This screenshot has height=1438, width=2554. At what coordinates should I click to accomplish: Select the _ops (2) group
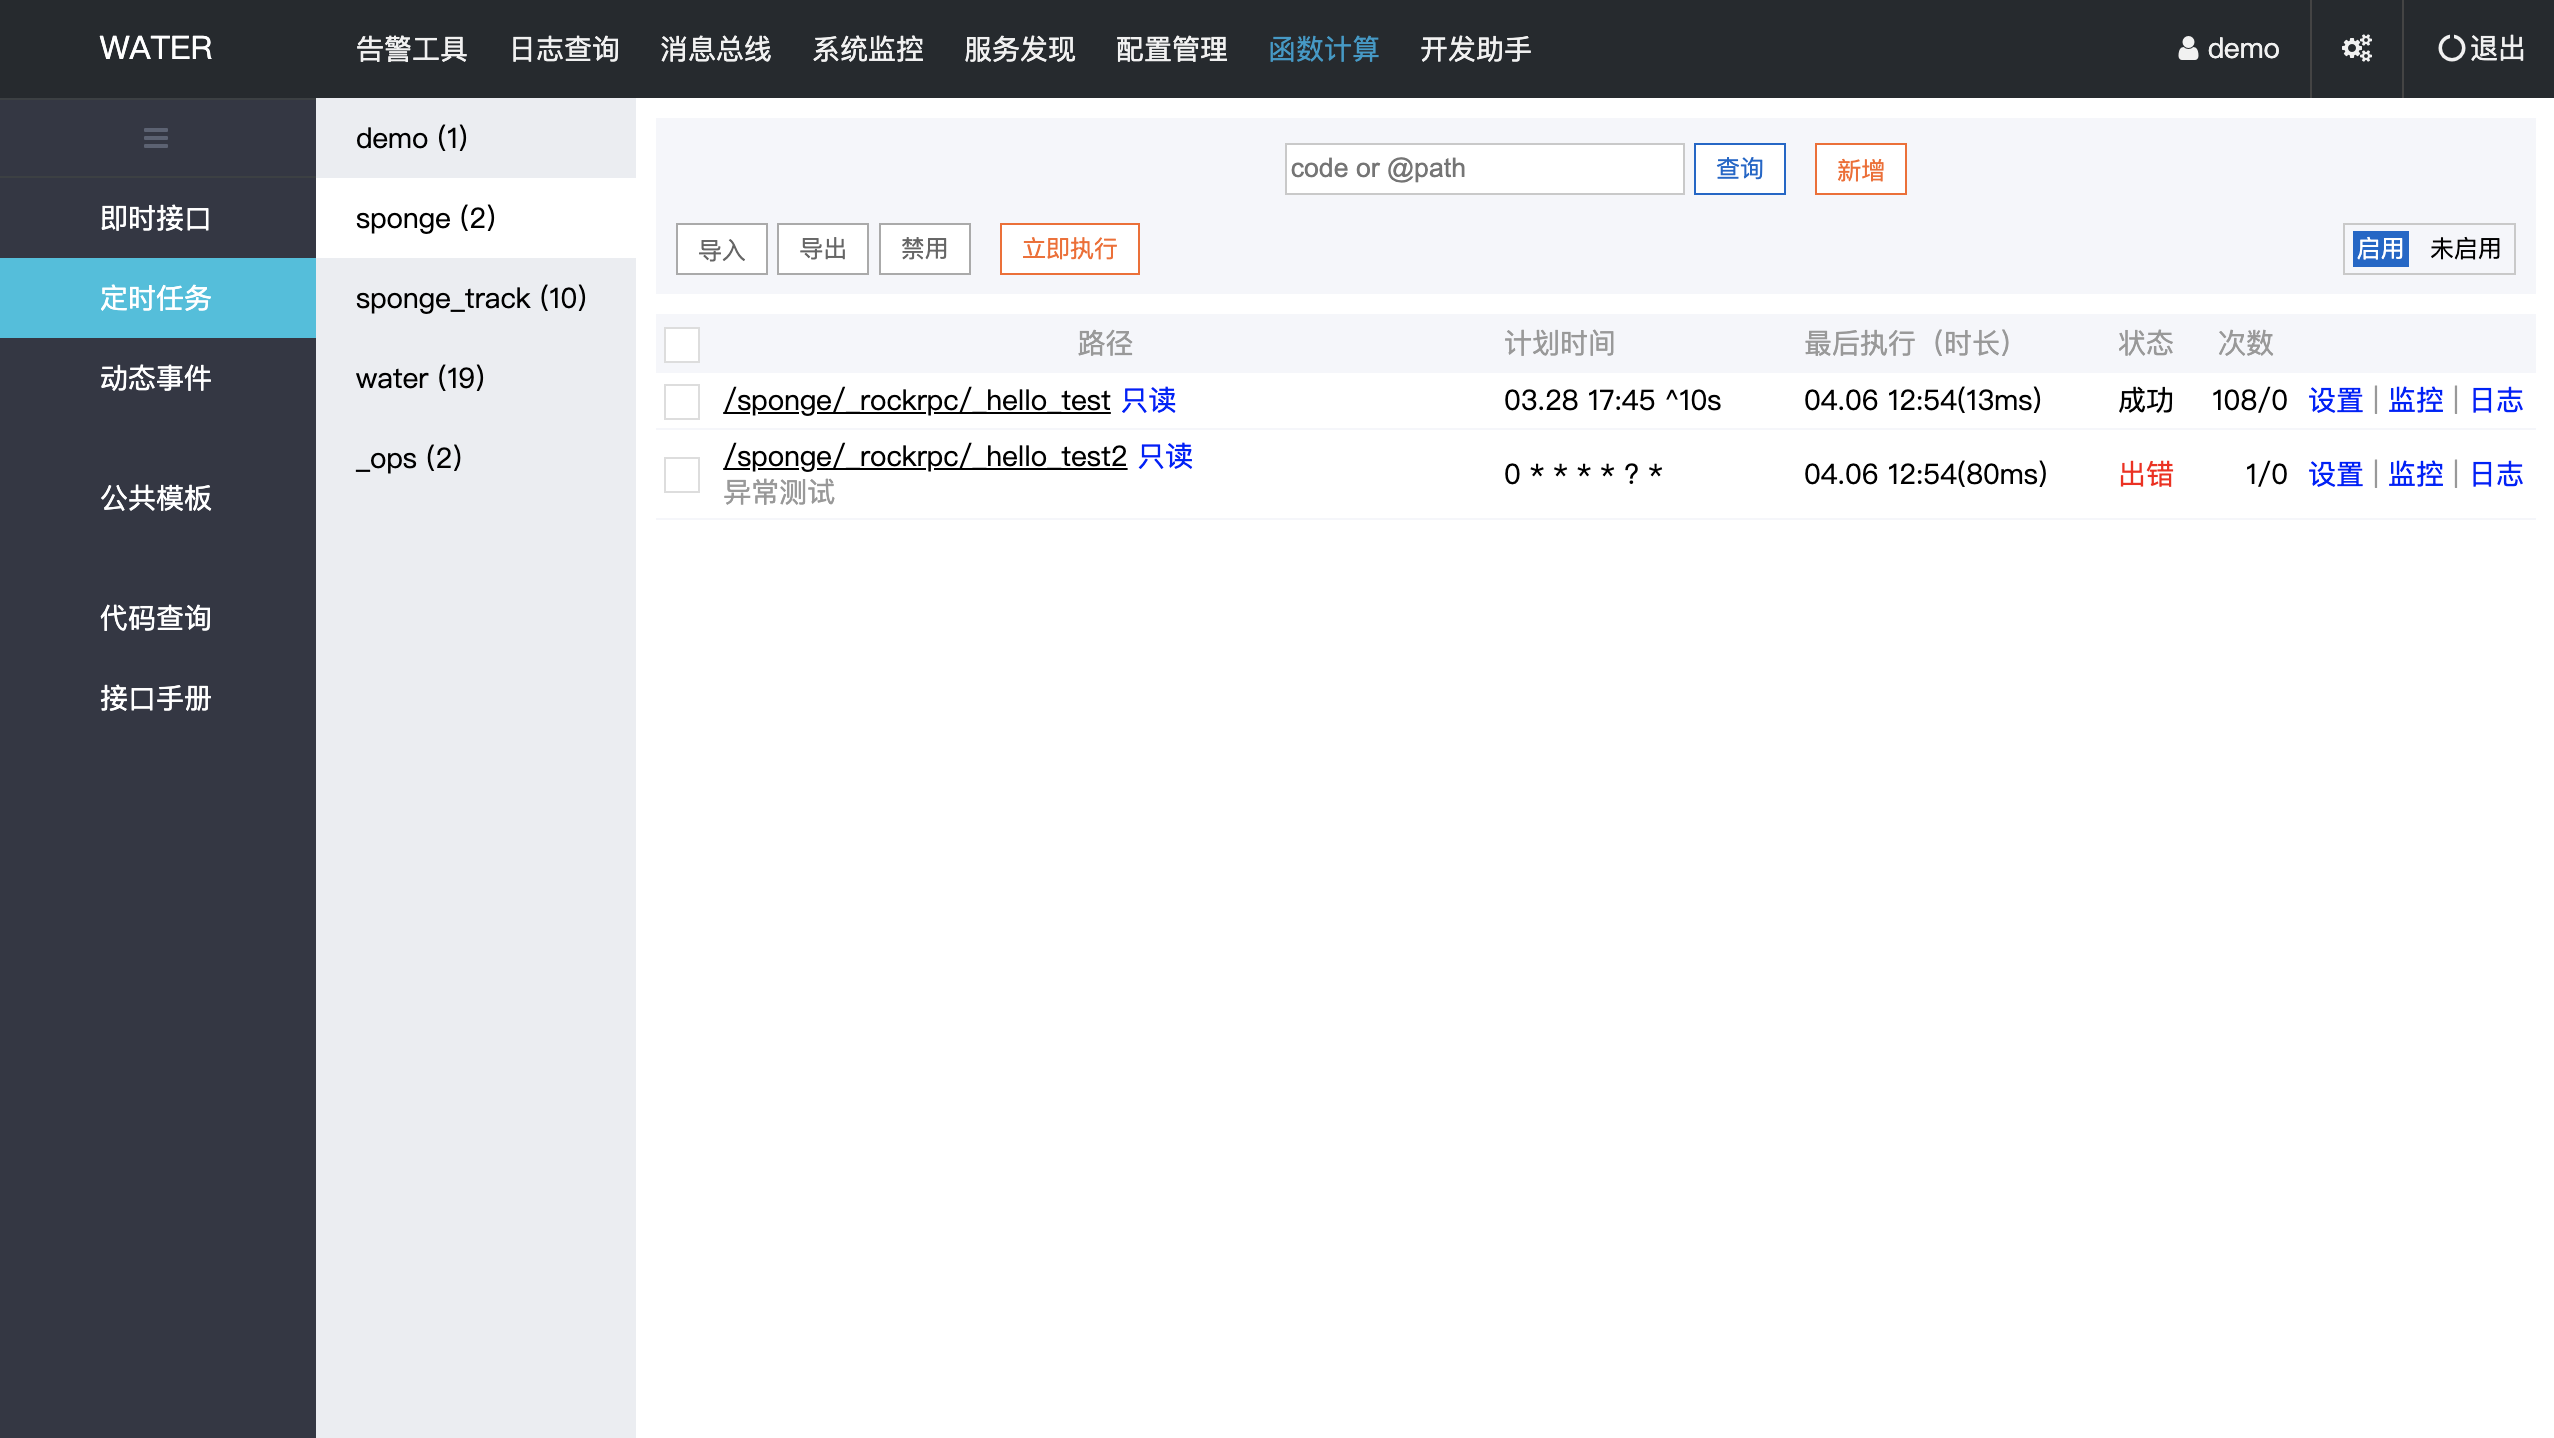476,458
